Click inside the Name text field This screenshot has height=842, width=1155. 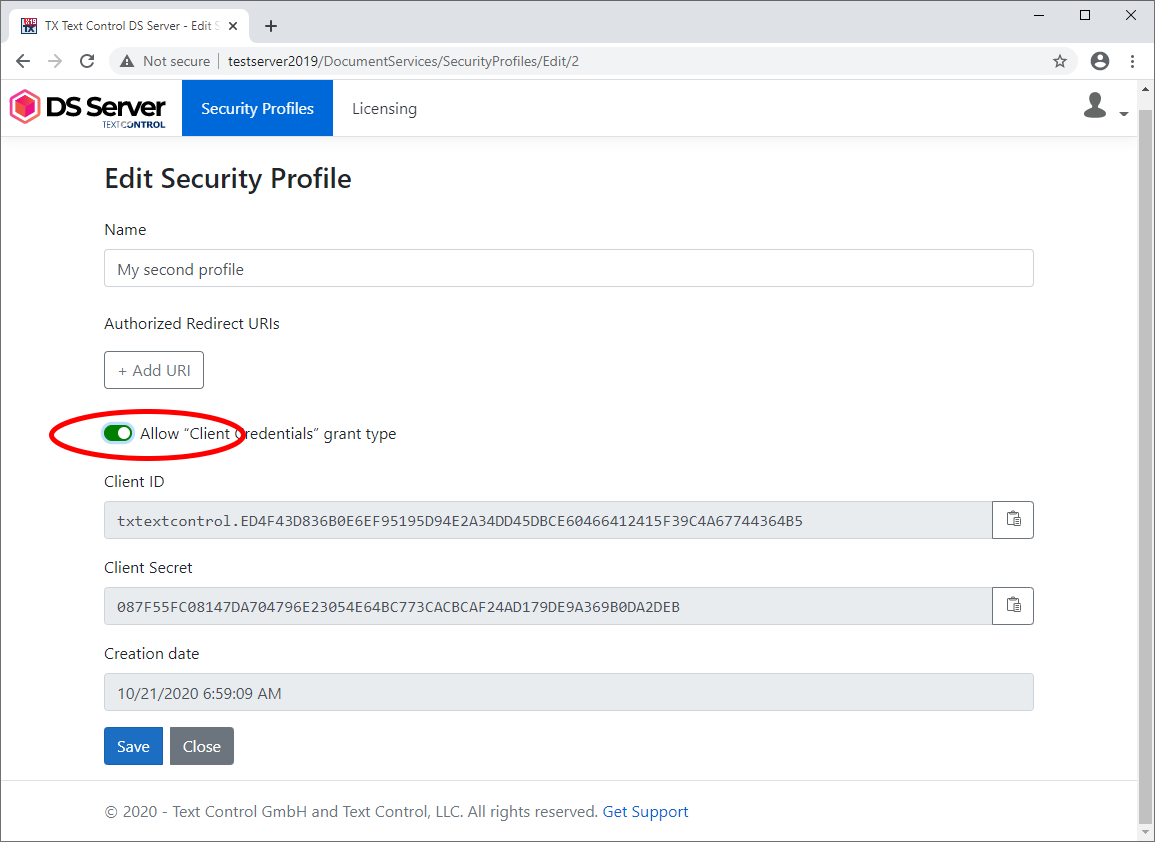568,268
